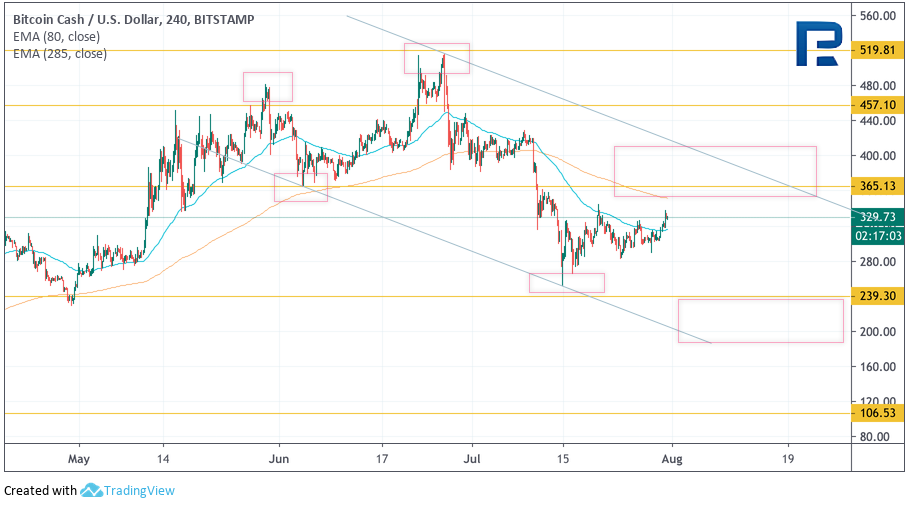Select the lower-right pink rectangle below 239.30
Image resolution: width=909 pixels, height=508 pixels.
(760, 320)
